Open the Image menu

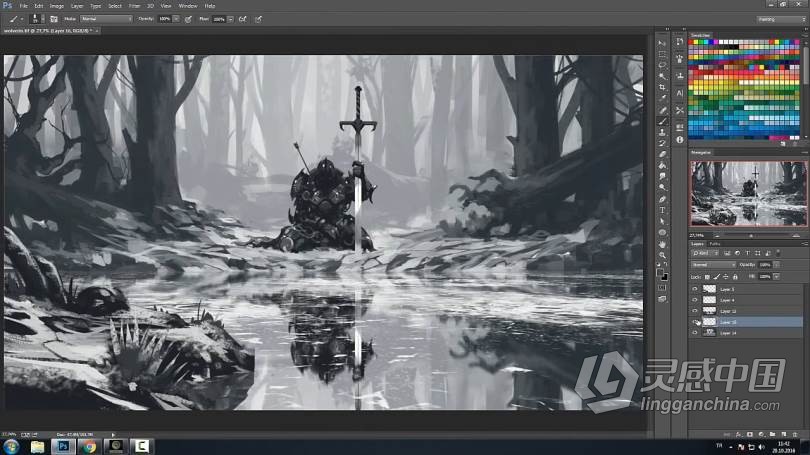(57, 6)
